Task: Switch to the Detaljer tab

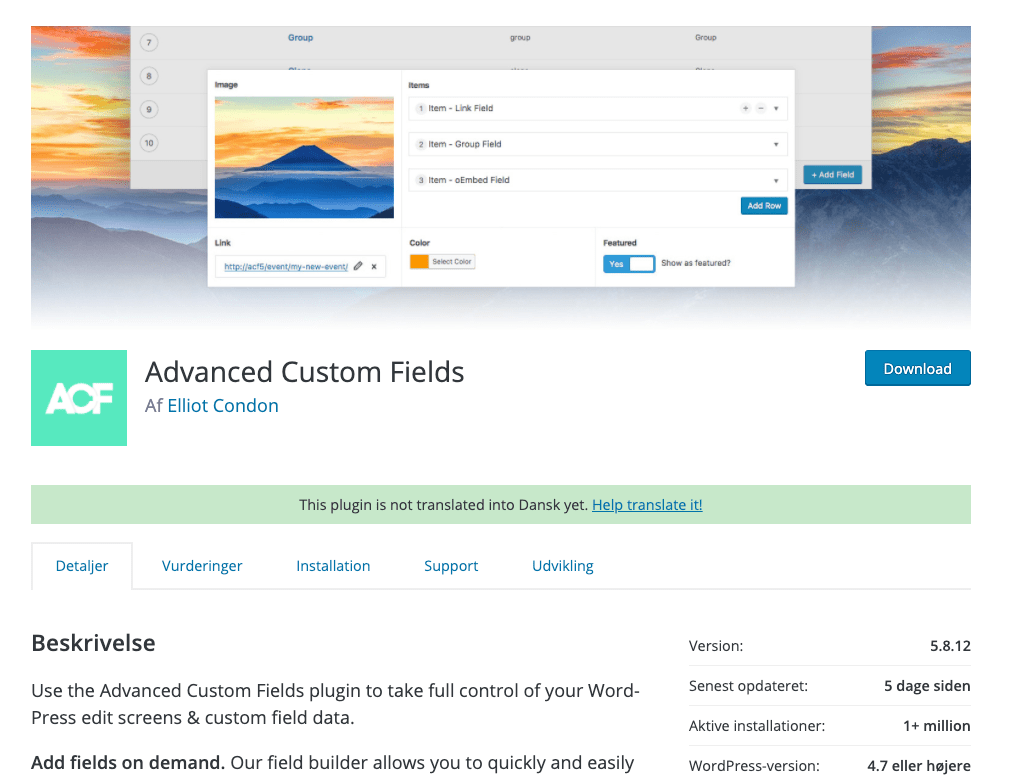Action: click(81, 566)
